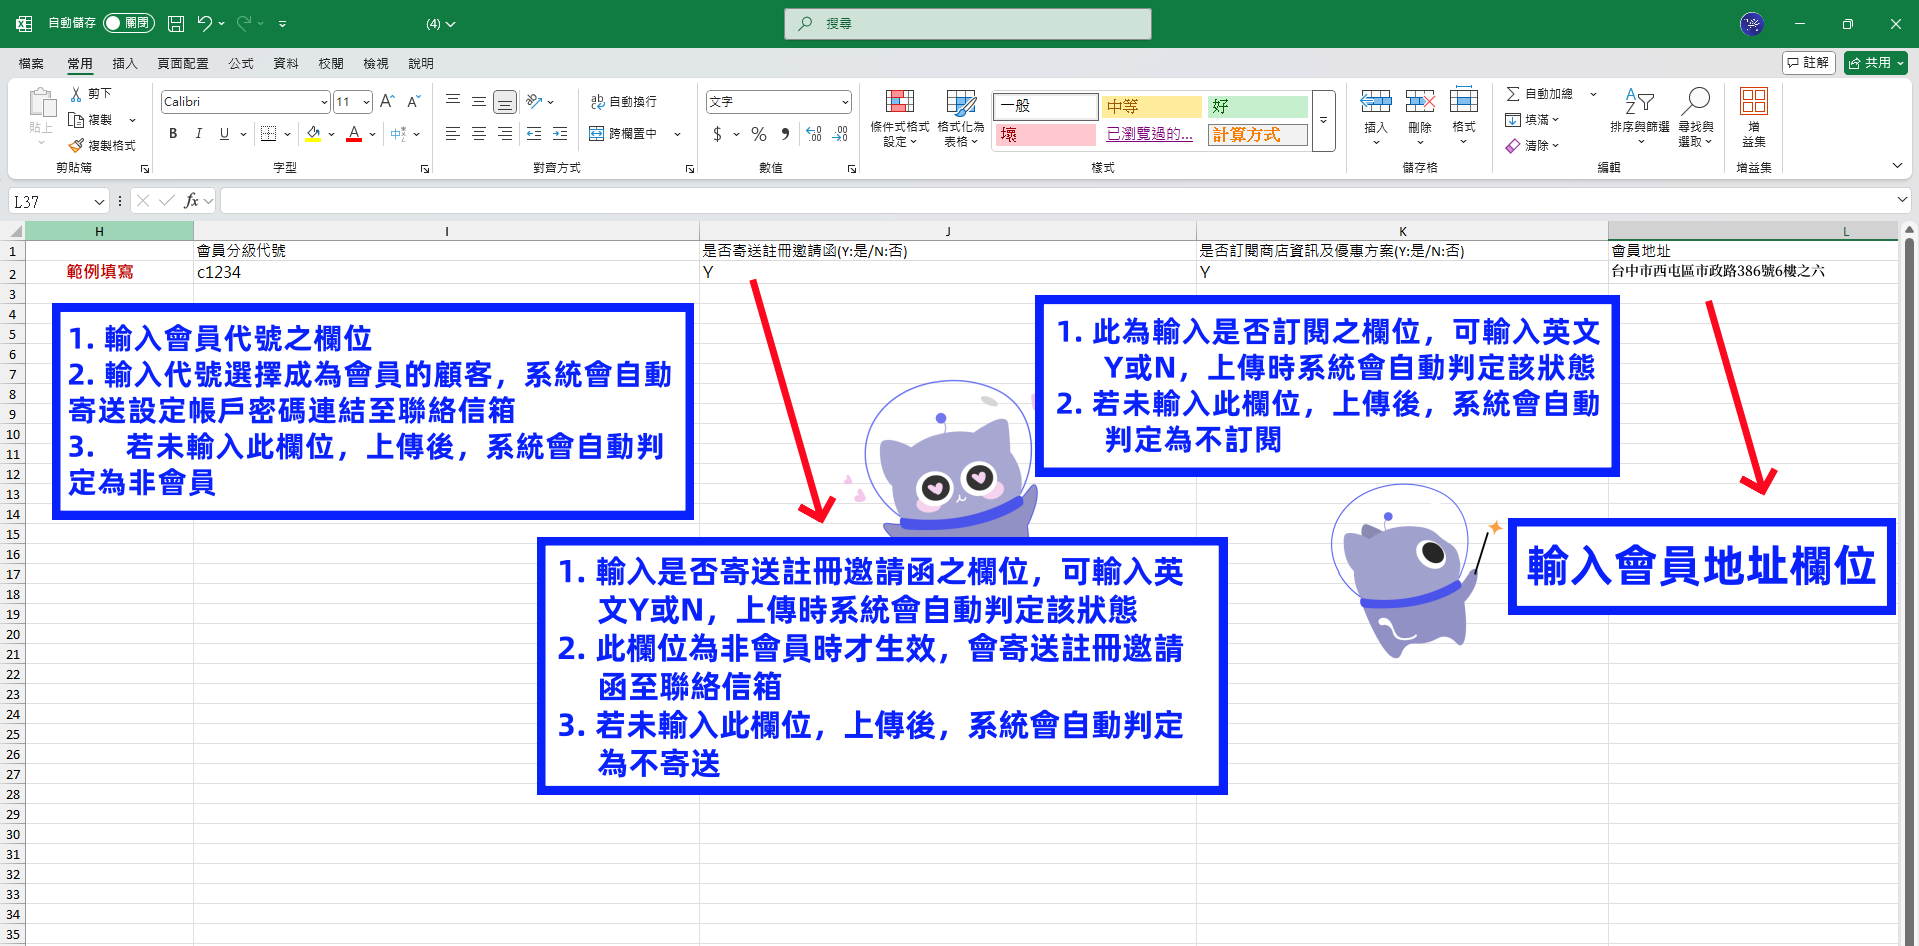
Task: Increase font size with the larger A
Action: pos(387,101)
